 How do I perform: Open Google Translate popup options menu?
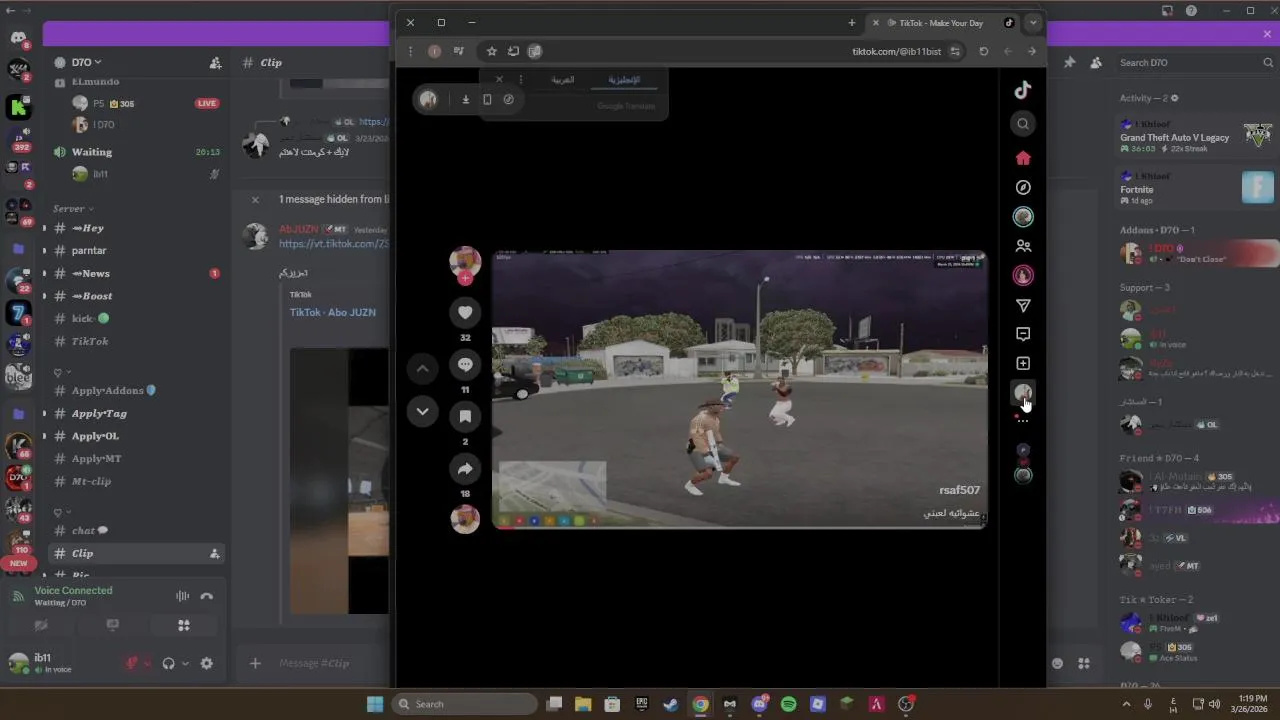pos(520,79)
